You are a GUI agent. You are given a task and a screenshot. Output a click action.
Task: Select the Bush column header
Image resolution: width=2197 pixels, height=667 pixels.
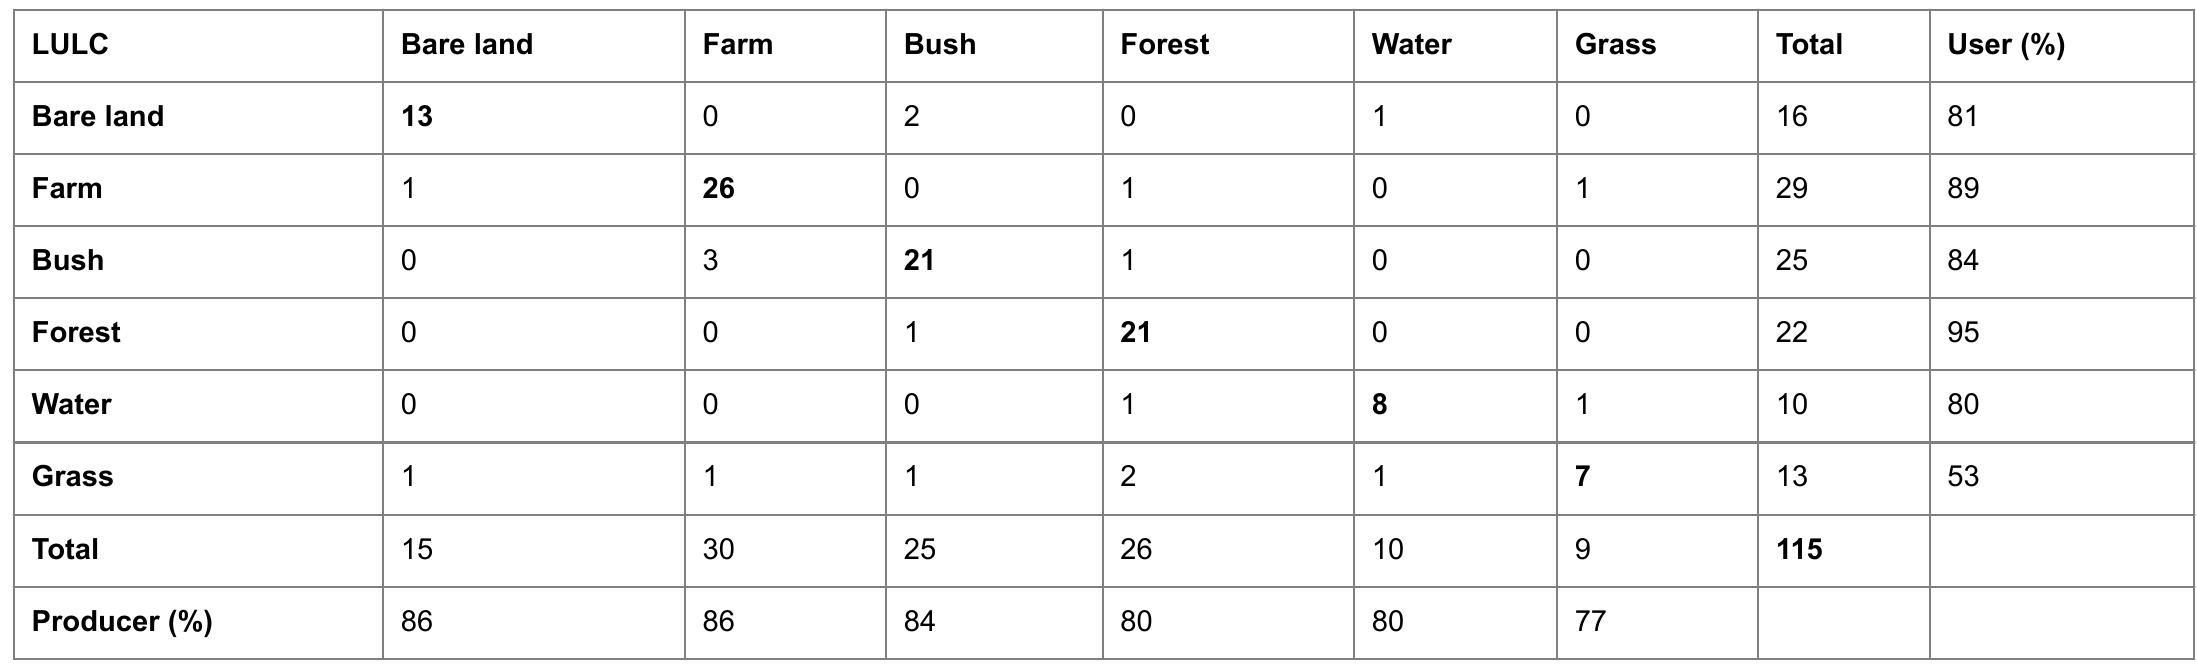click(x=939, y=45)
